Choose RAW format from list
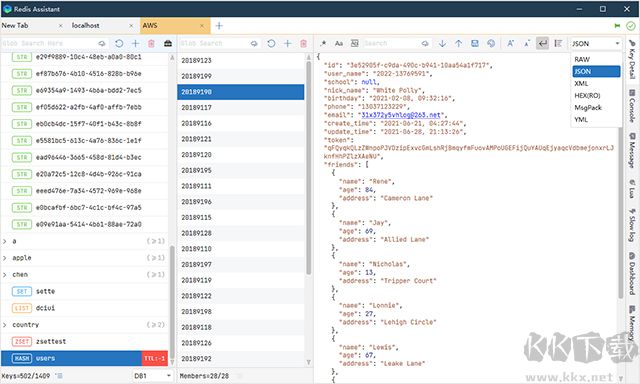This screenshot has width=640, height=384. (596, 59)
